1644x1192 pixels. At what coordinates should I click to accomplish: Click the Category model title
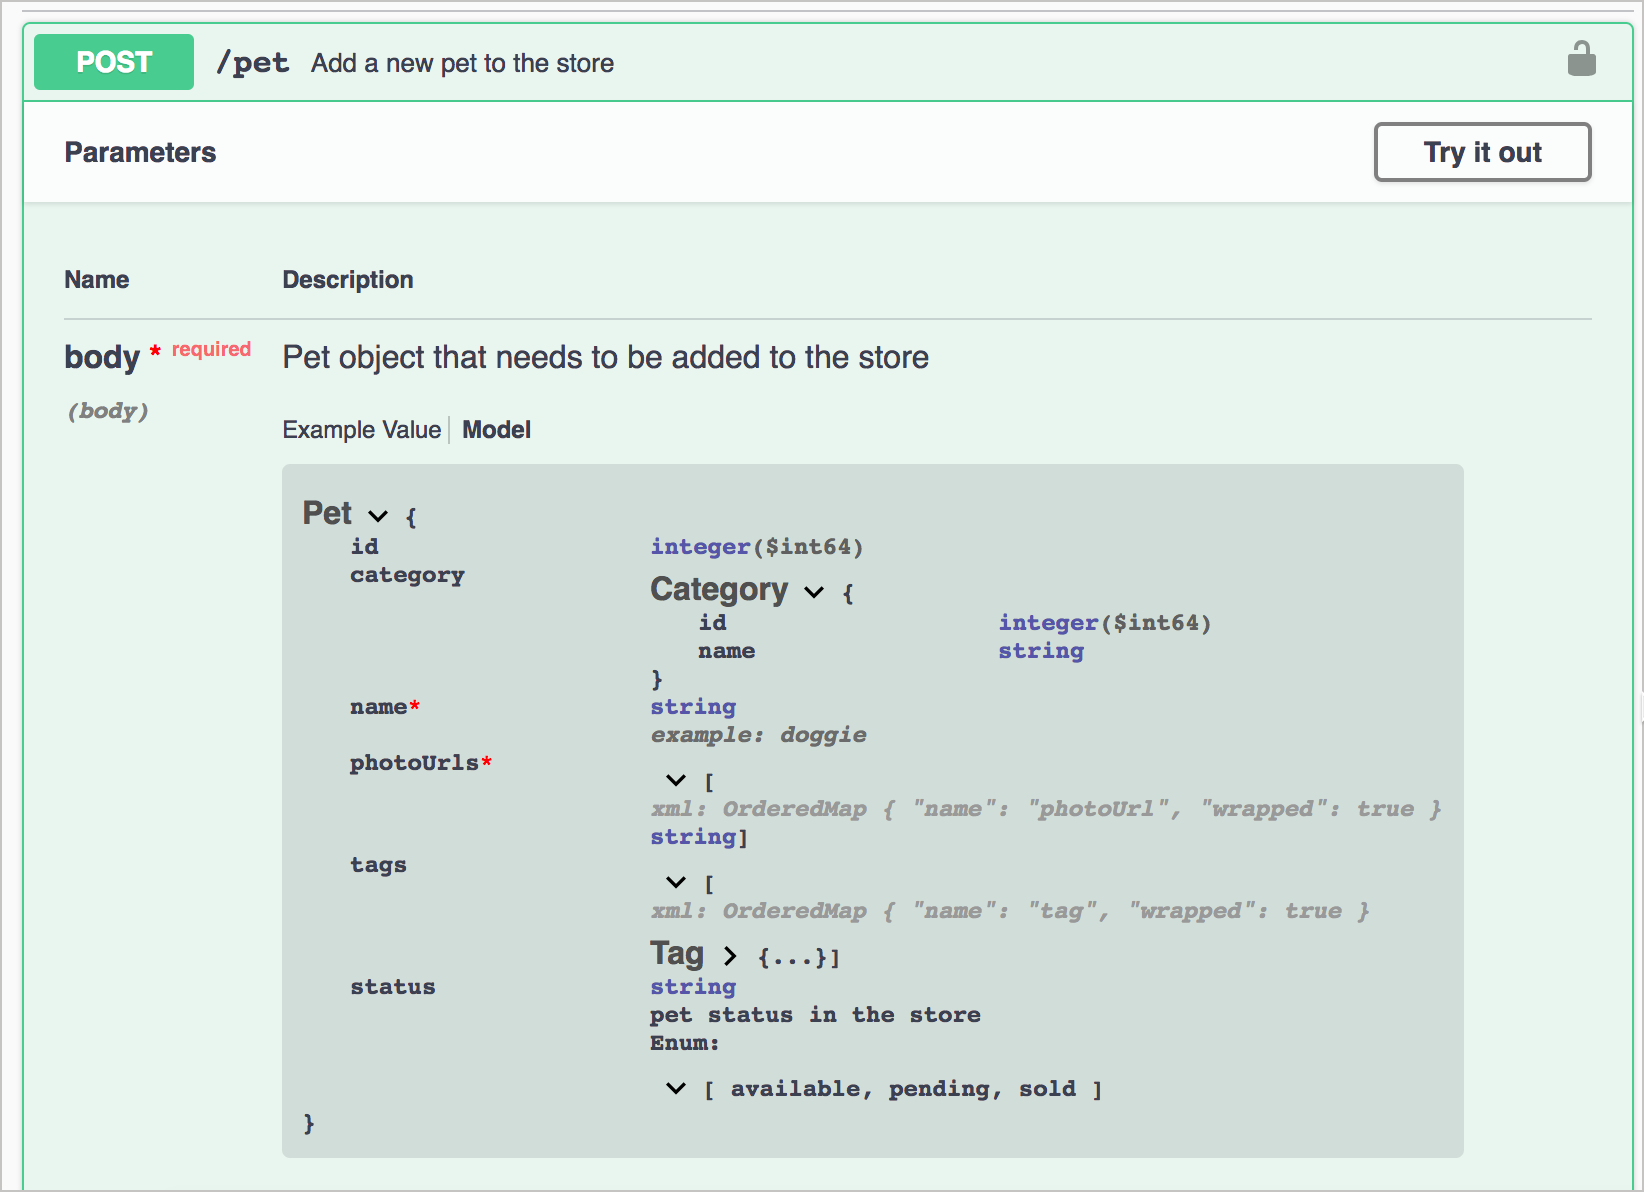pyautogui.click(x=719, y=589)
